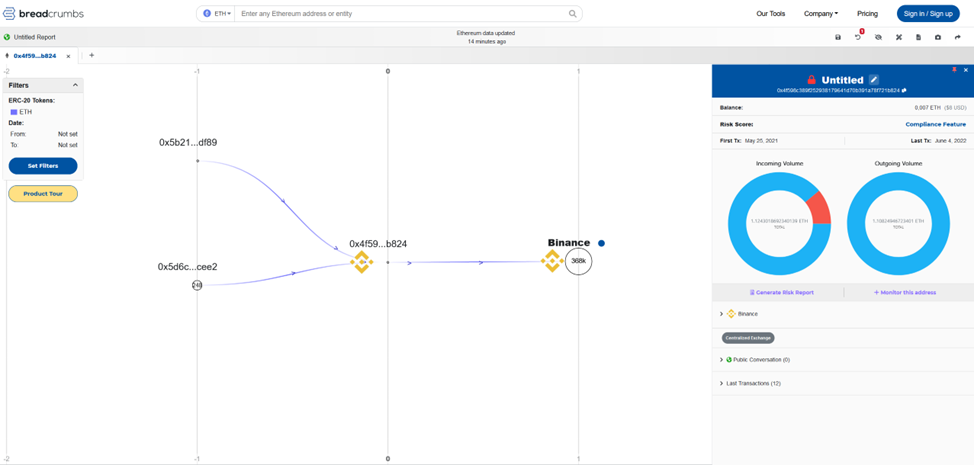Click the Set Filters button
Screen dimensions: 974x465
pos(42,166)
